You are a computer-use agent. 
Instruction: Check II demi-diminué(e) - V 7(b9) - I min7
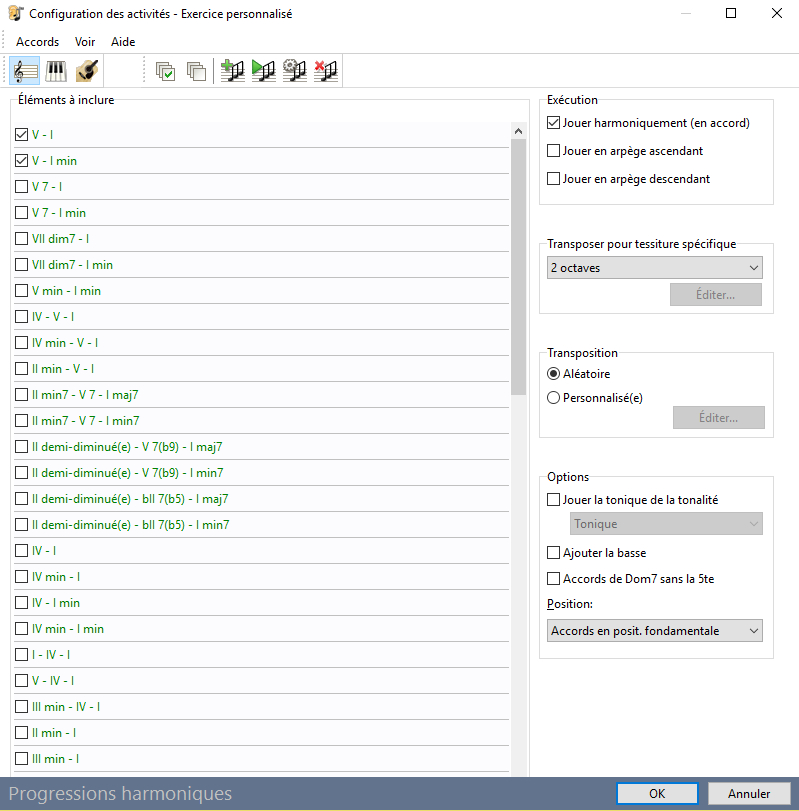(21, 473)
